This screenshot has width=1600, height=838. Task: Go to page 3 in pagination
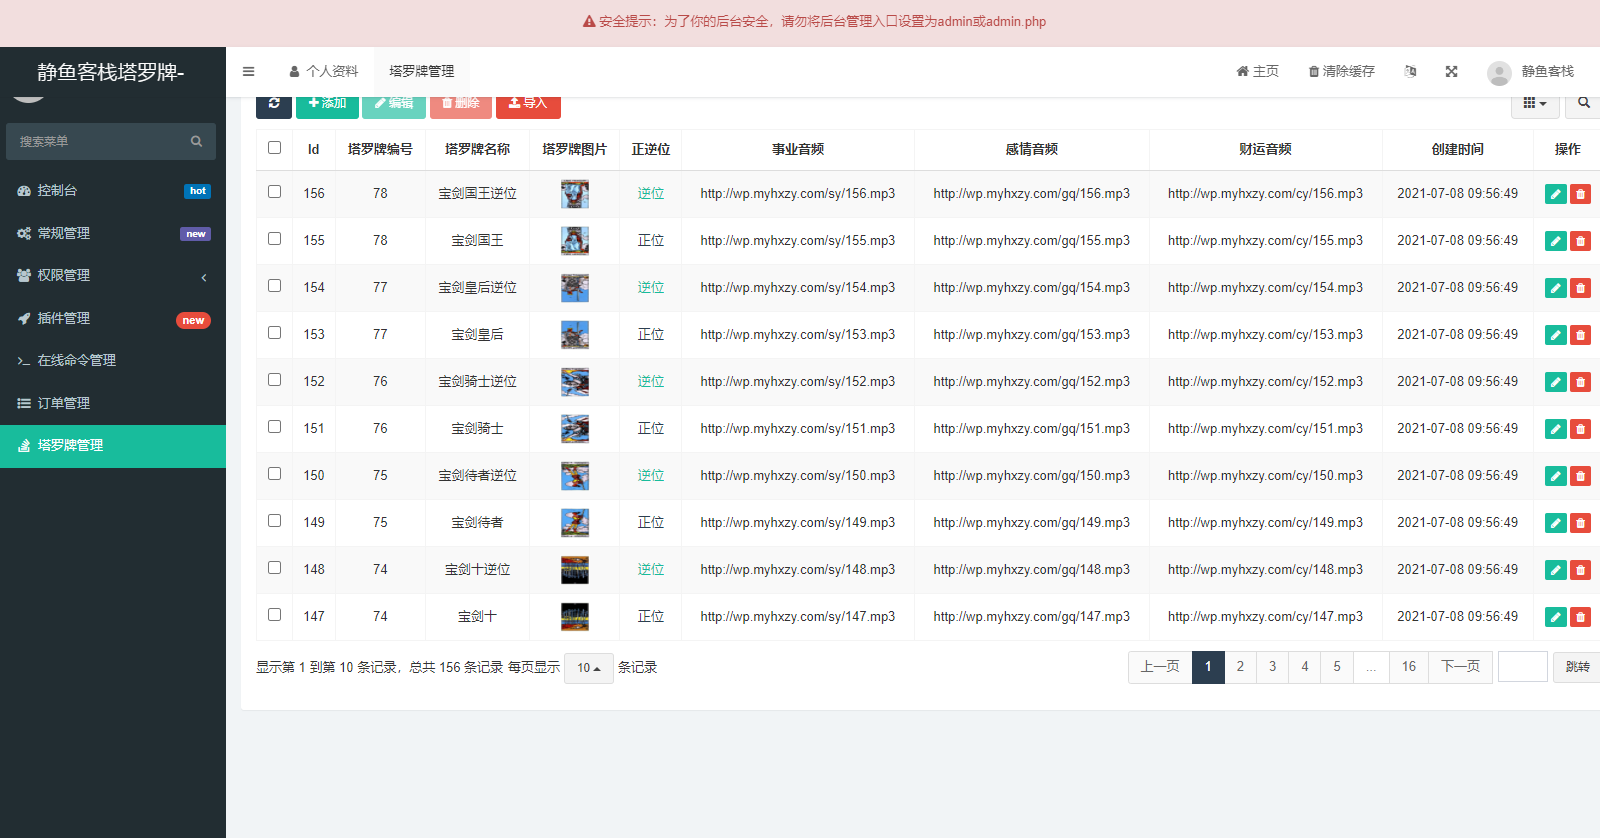[x=1272, y=667]
